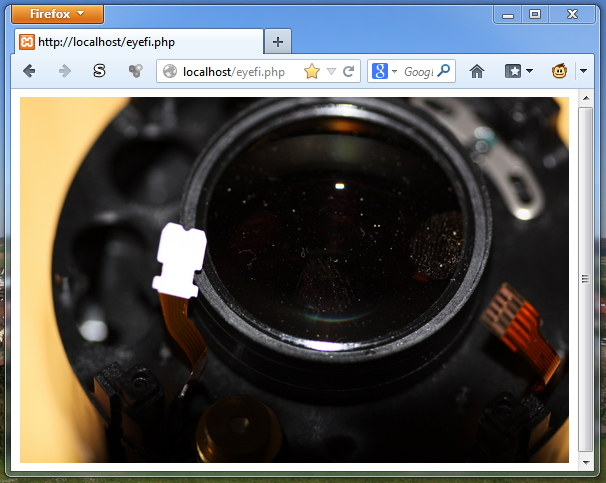606x483 pixels.
Task: Reload the page with the refresh icon
Action: click(x=348, y=71)
